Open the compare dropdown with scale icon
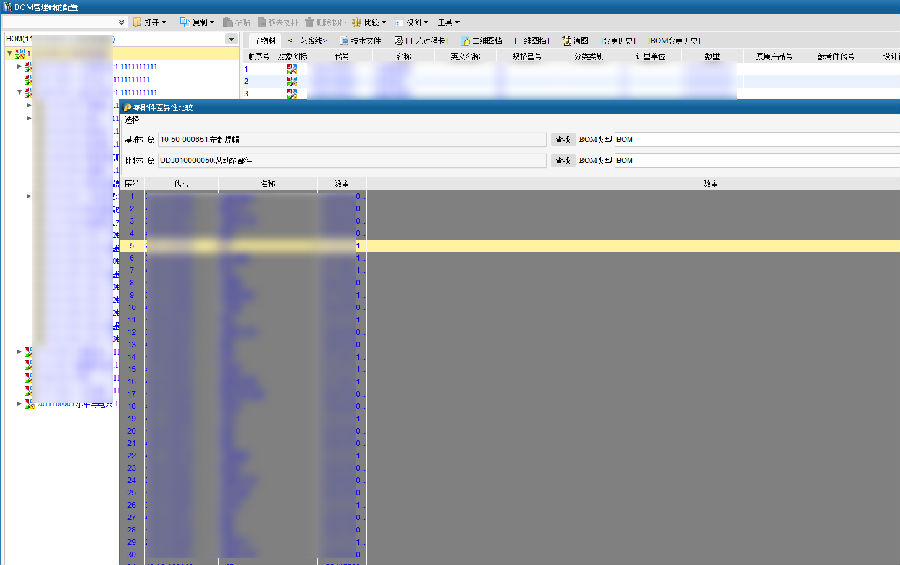This screenshot has width=900, height=565. pyautogui.click(x=369, y=22)
